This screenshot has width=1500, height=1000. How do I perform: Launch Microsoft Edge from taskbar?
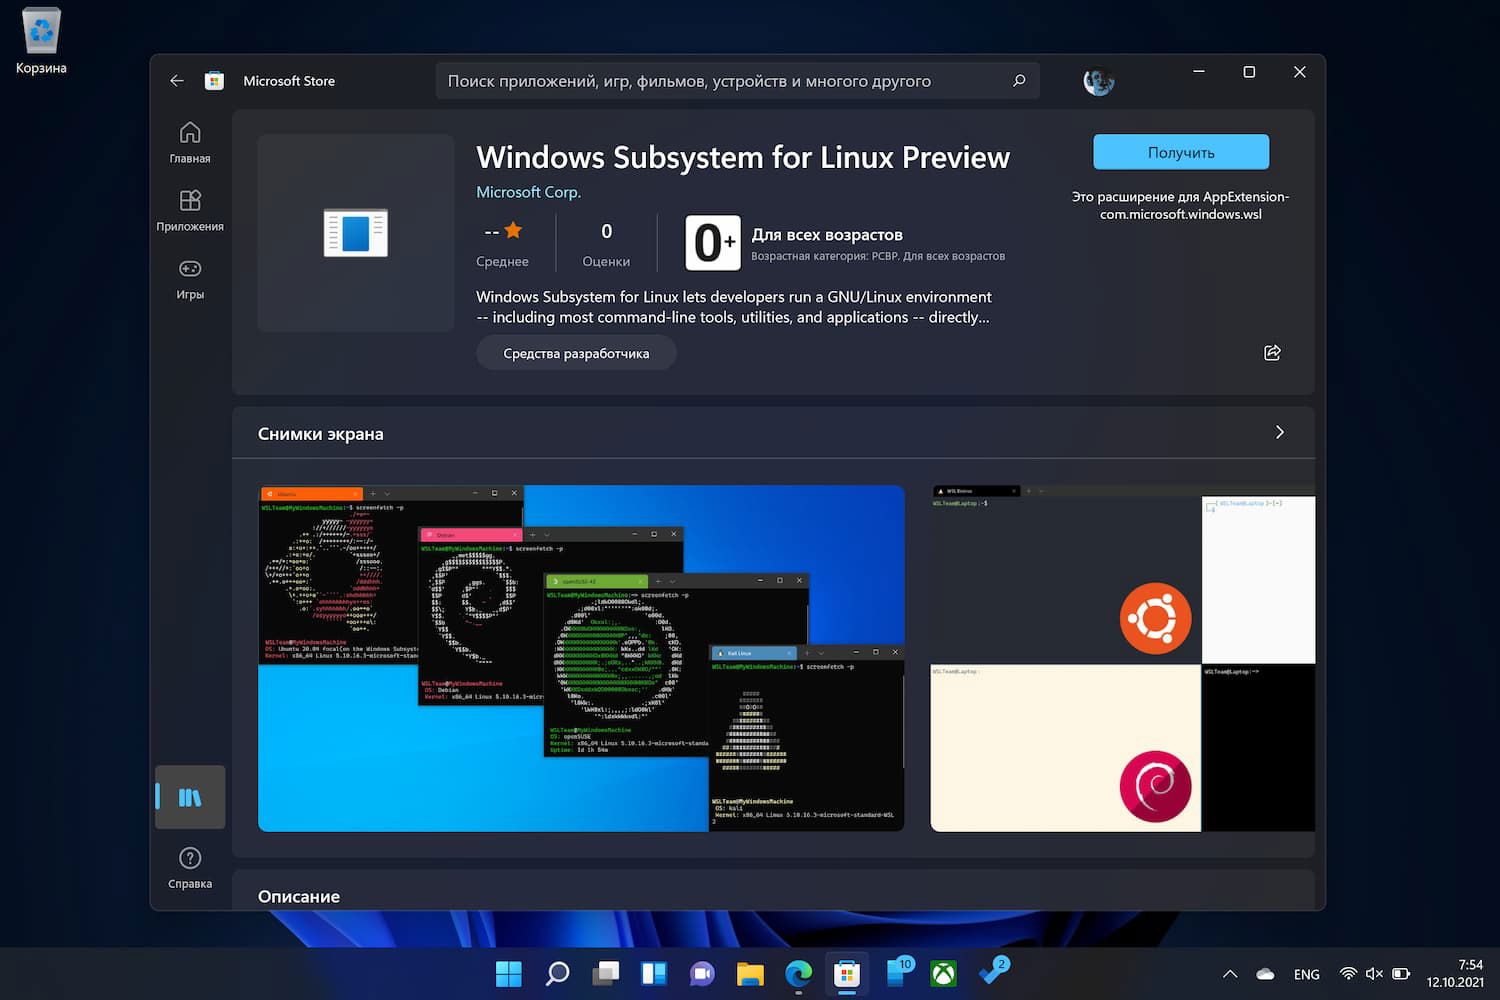(x=798, y=973)
